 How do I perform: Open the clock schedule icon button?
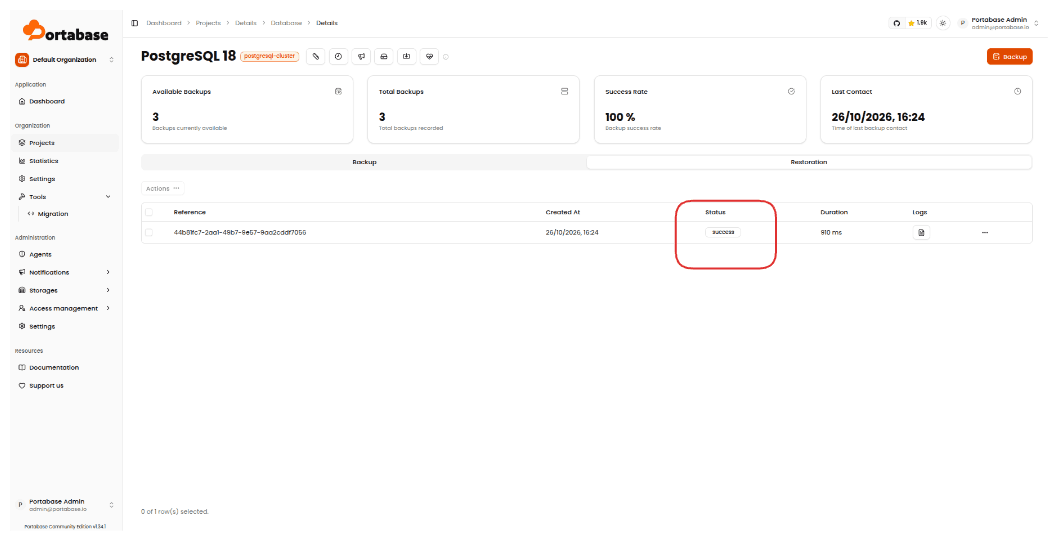(x=338, y=57)
